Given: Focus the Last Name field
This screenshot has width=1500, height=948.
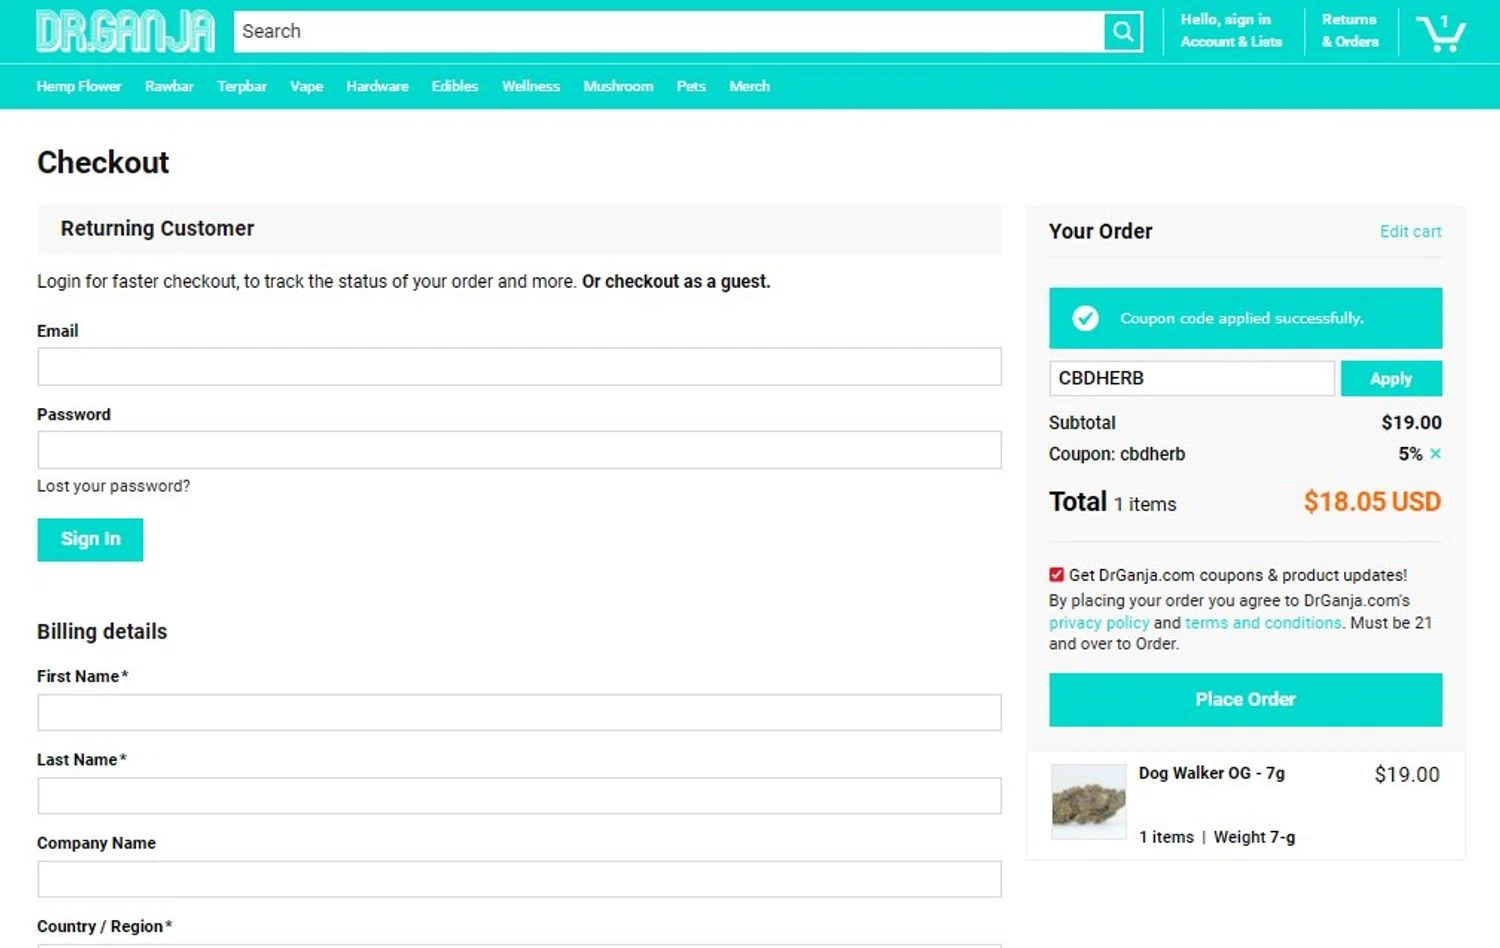Looking at the screenshot, I should click(519, 796).
